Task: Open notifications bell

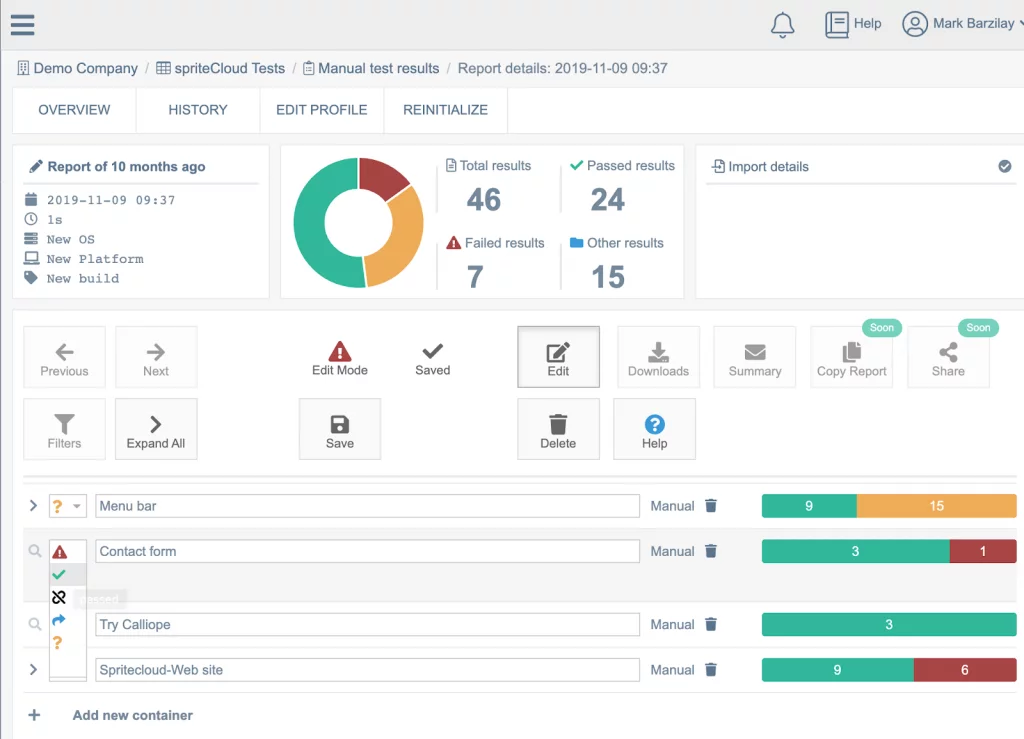Action: (782, 25)
